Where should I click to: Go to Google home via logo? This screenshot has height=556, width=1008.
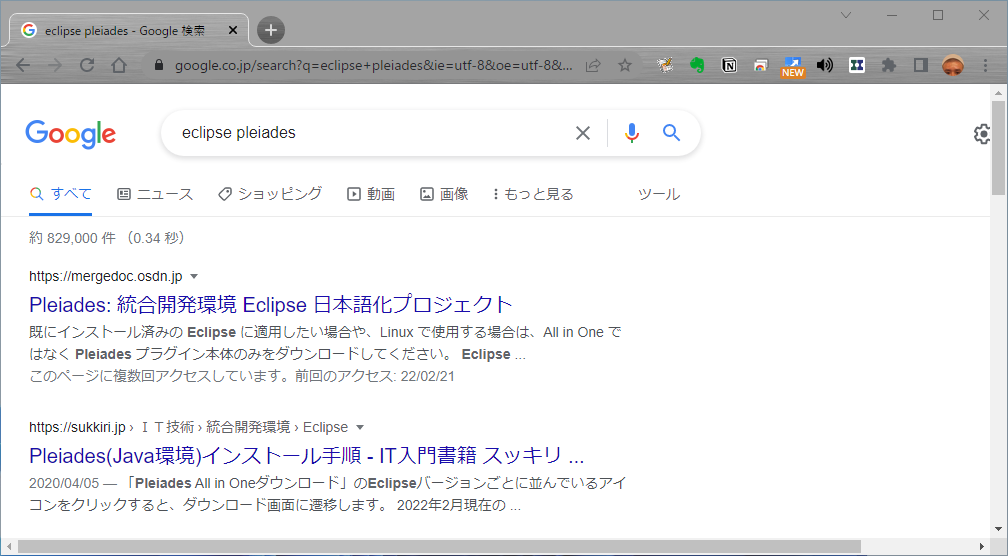71,134
